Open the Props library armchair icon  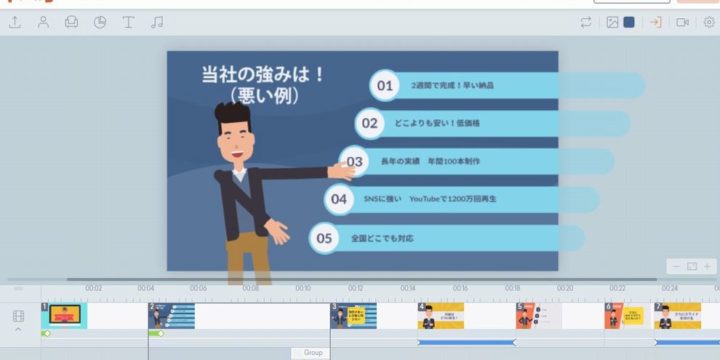pos(71,22)
